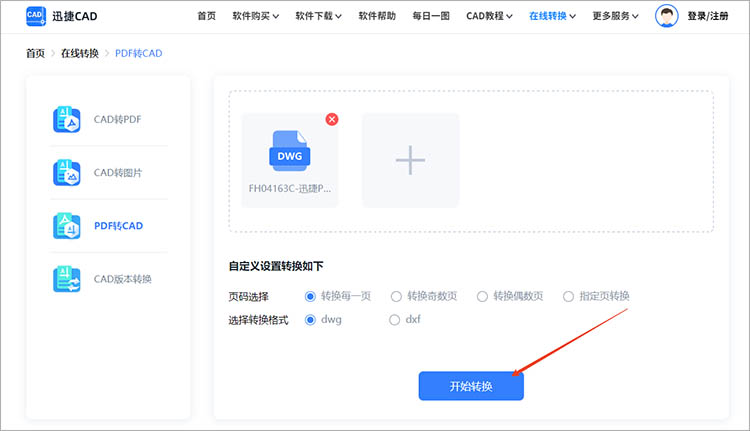Go to 首页 in top navigation
This screenshot has width=750, height=431.
tap(207, 16)
